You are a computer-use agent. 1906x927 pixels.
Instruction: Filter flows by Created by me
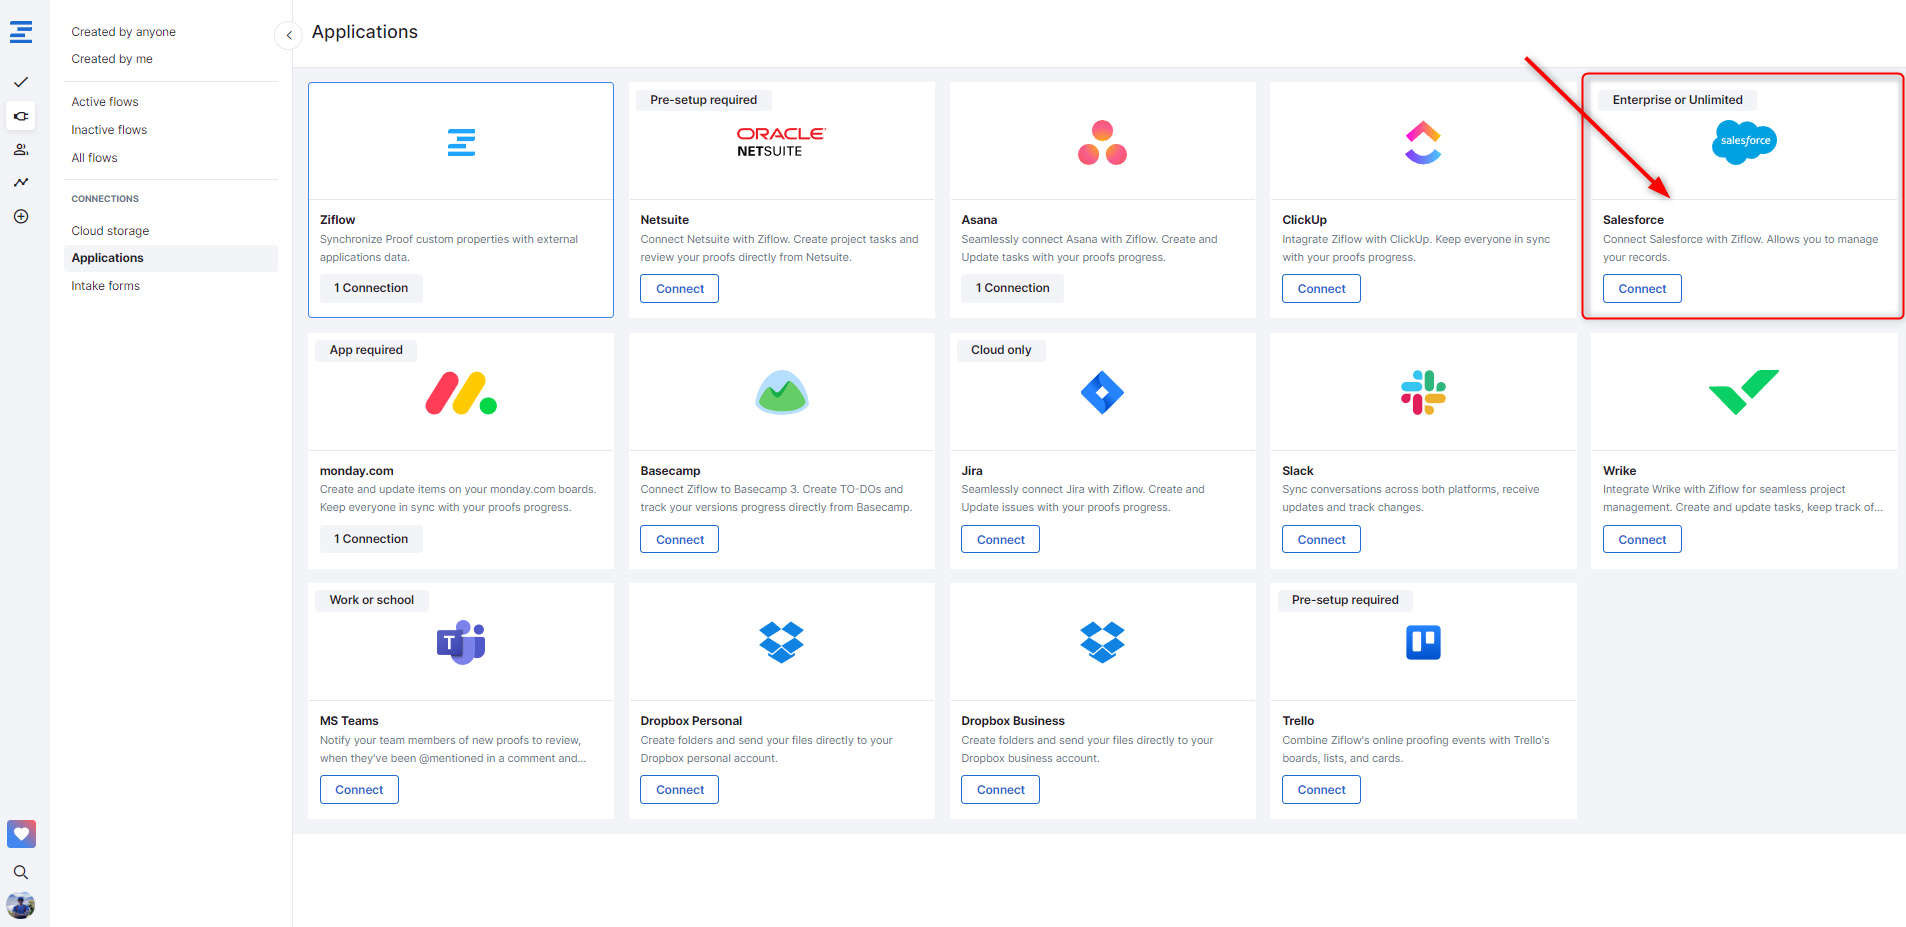[x=112, y=59]
